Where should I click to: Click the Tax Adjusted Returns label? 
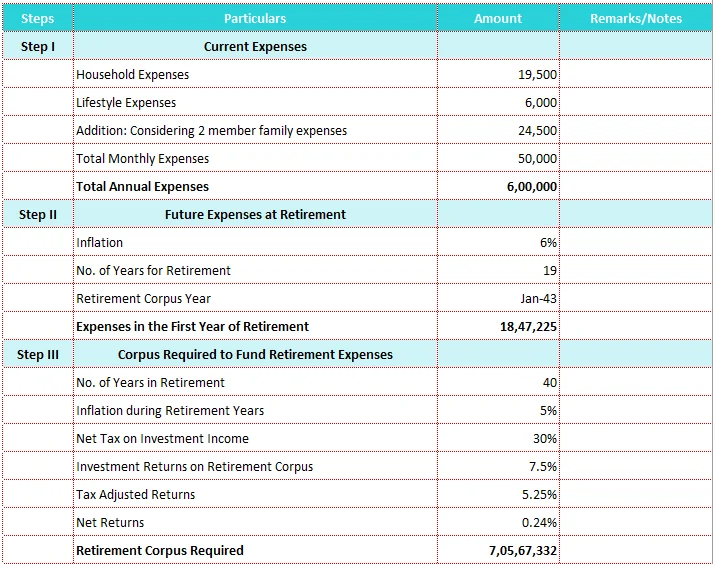(136, 494)
